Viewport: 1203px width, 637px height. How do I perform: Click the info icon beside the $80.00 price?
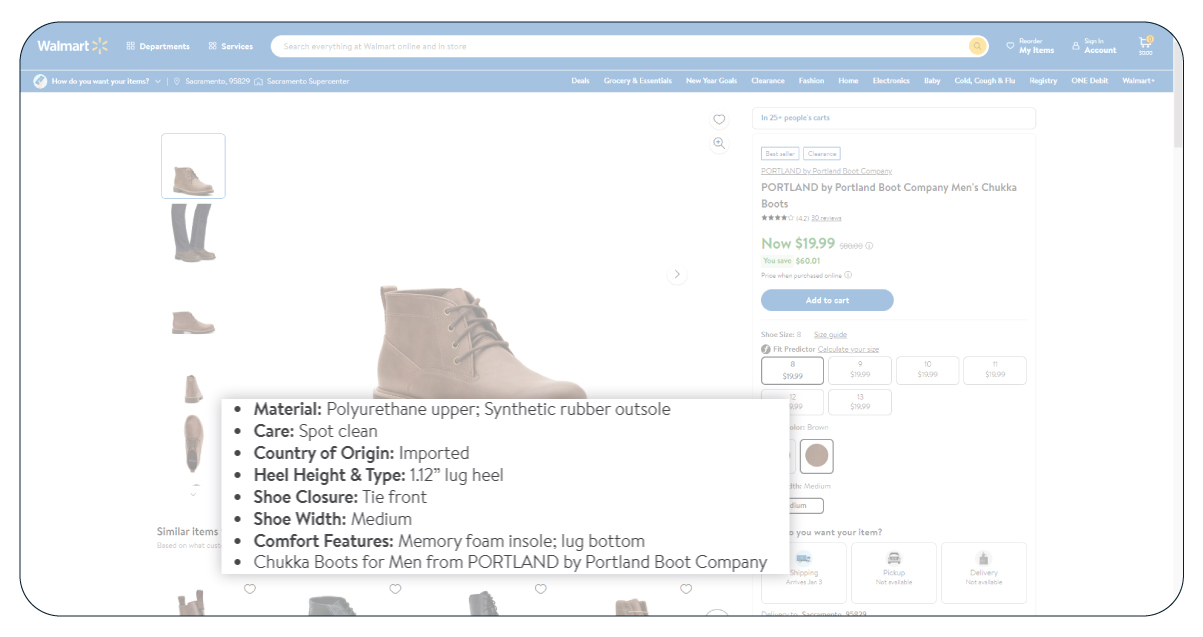pos(869,246)
